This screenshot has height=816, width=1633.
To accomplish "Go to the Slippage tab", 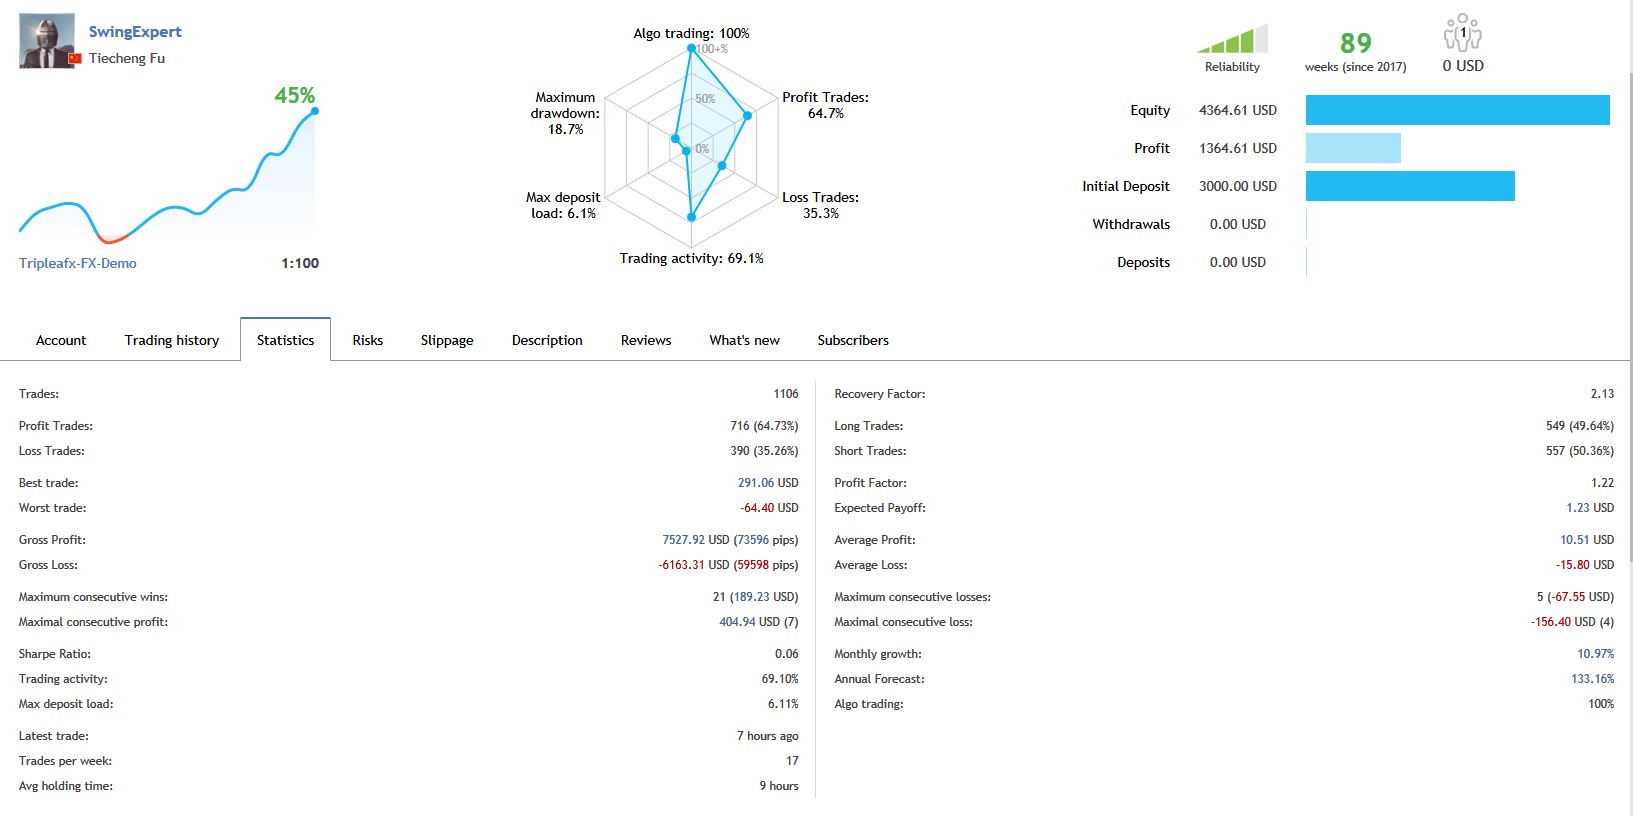I will pyautogui.click(x=447, y=340).
